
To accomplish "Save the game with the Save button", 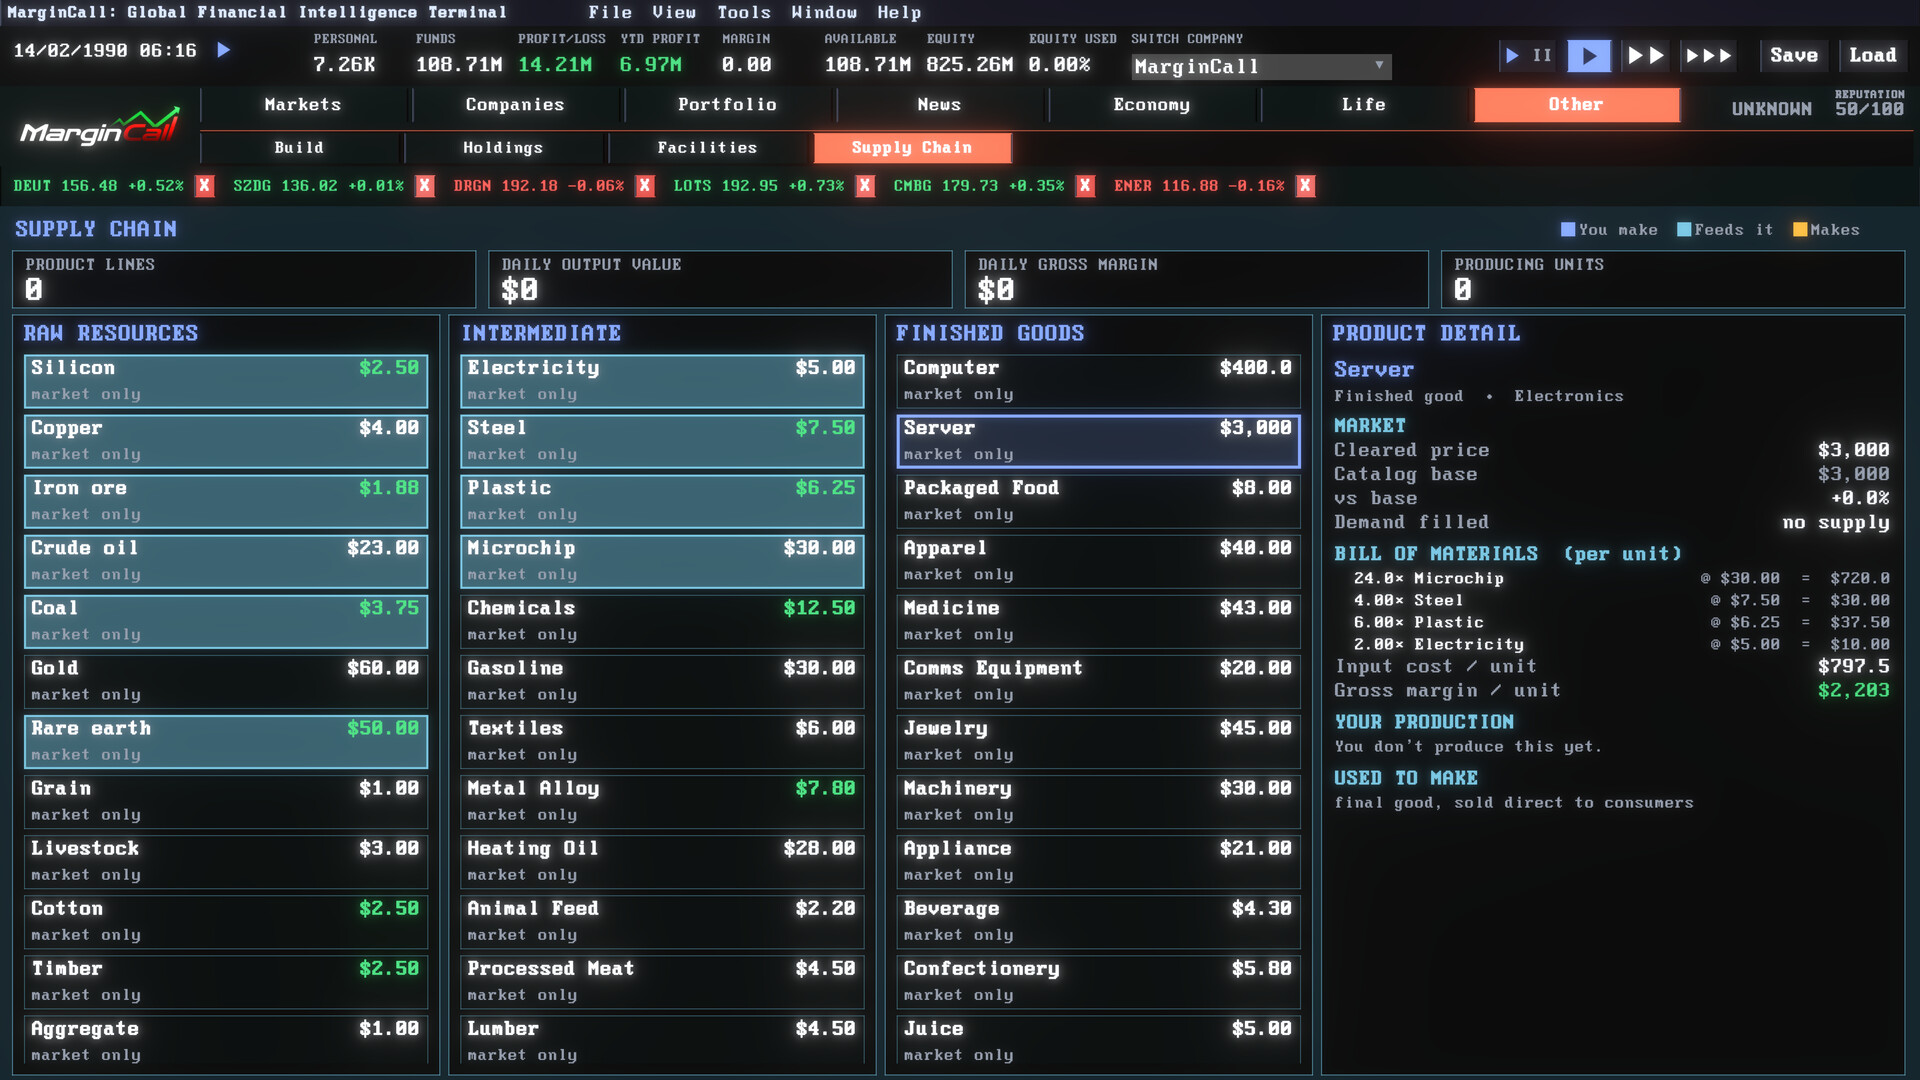I will pos(1794,56).
